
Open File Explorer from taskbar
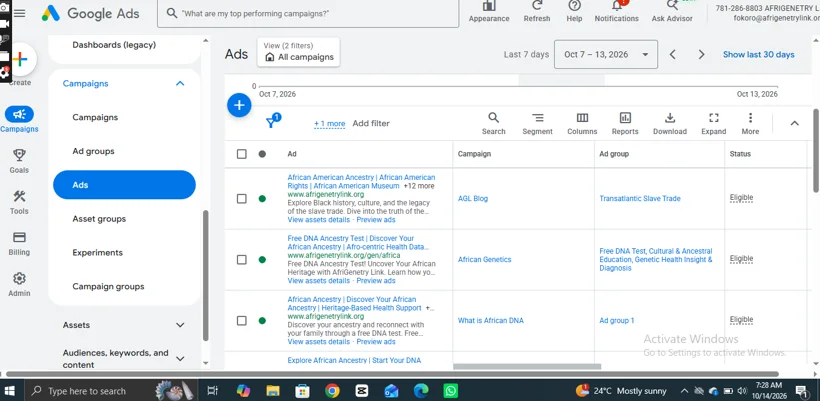click(x=272, y=391)
